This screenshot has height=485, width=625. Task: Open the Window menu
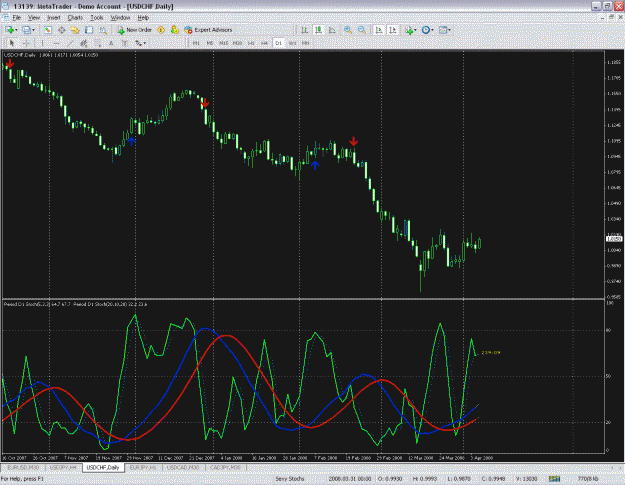pos(120,18)
